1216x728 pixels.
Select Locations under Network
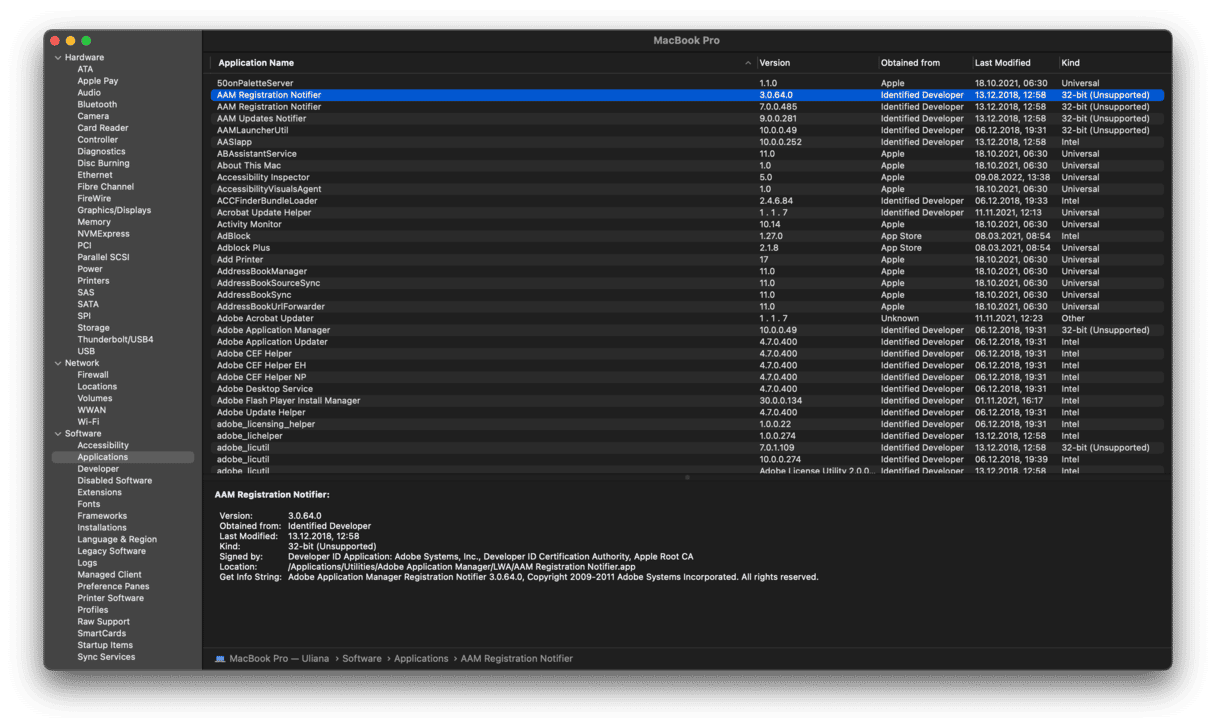97,387
